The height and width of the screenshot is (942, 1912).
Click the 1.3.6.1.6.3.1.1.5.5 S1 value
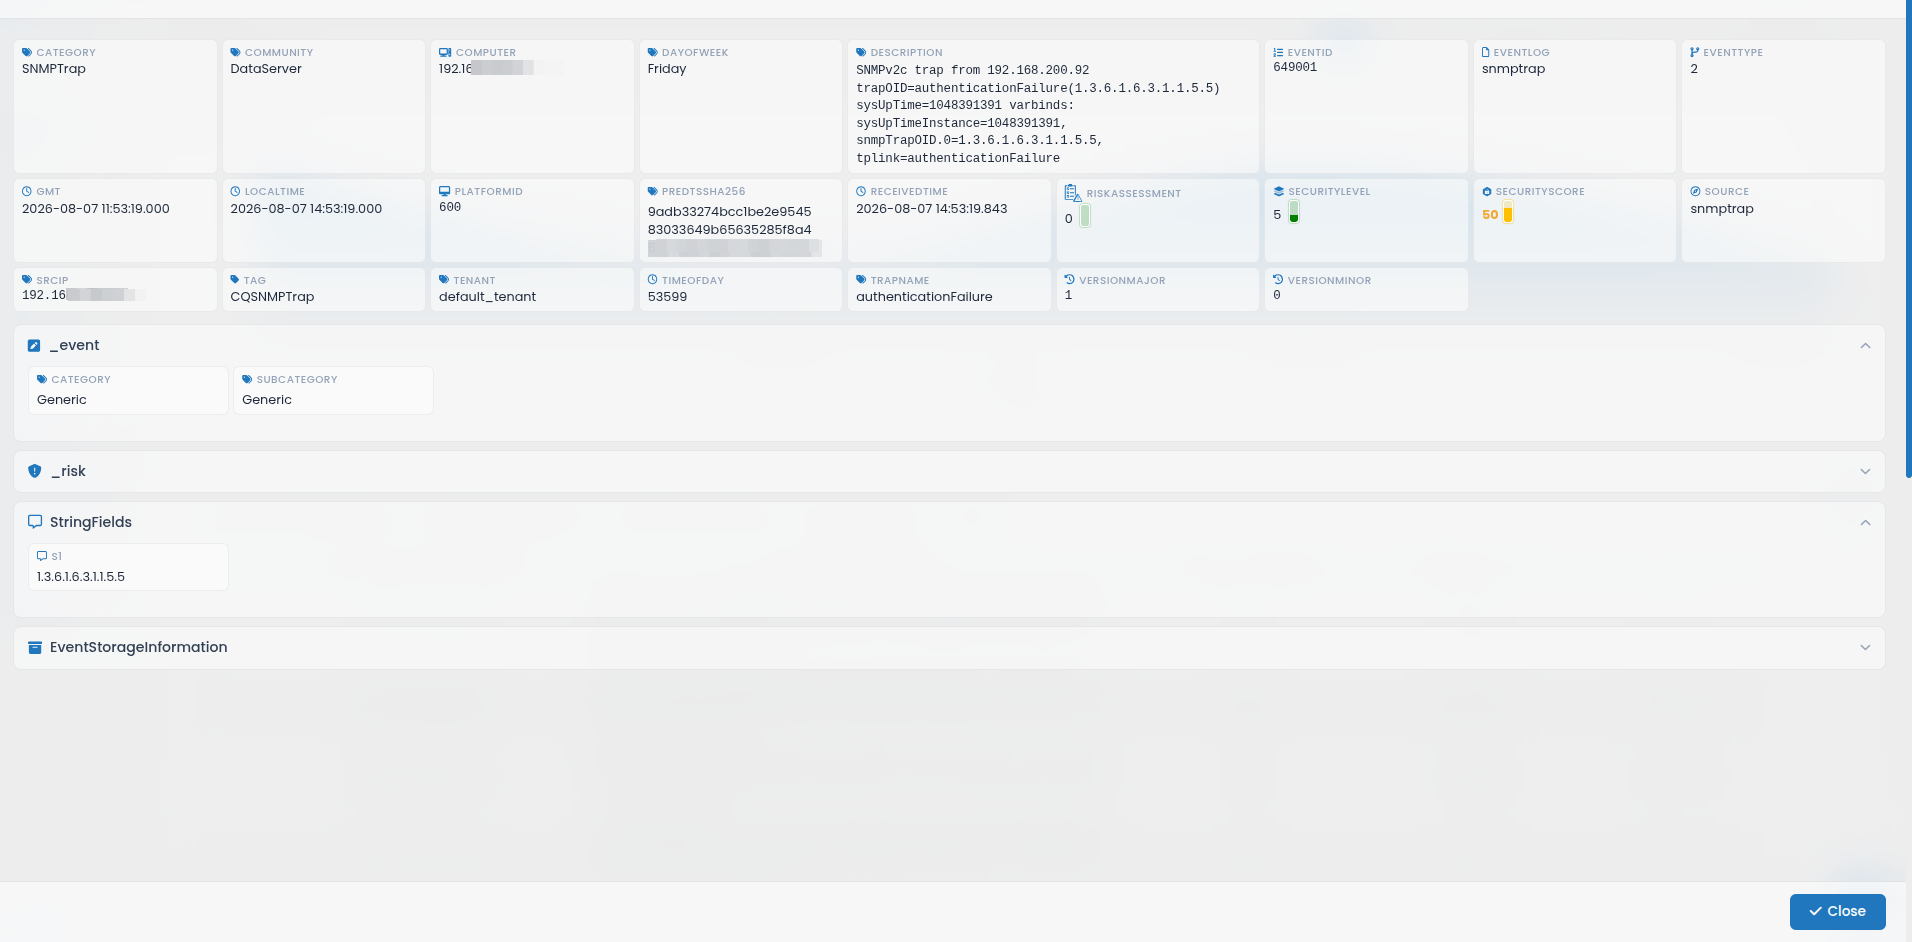pyautogui.click(x=81, y=577)
